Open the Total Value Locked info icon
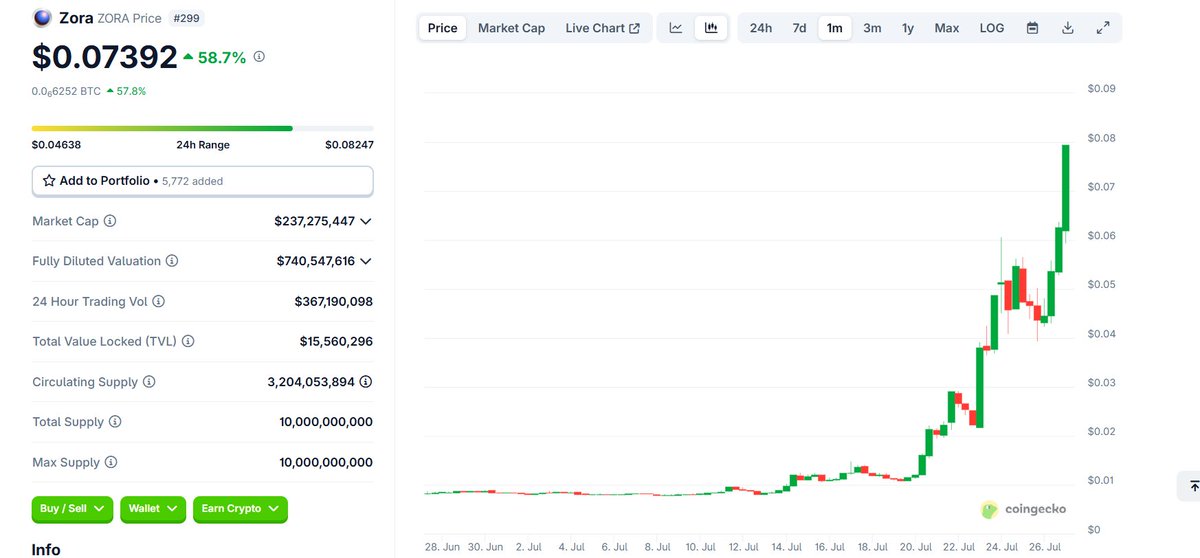1200x558 pixels. (x=188, y=341)
